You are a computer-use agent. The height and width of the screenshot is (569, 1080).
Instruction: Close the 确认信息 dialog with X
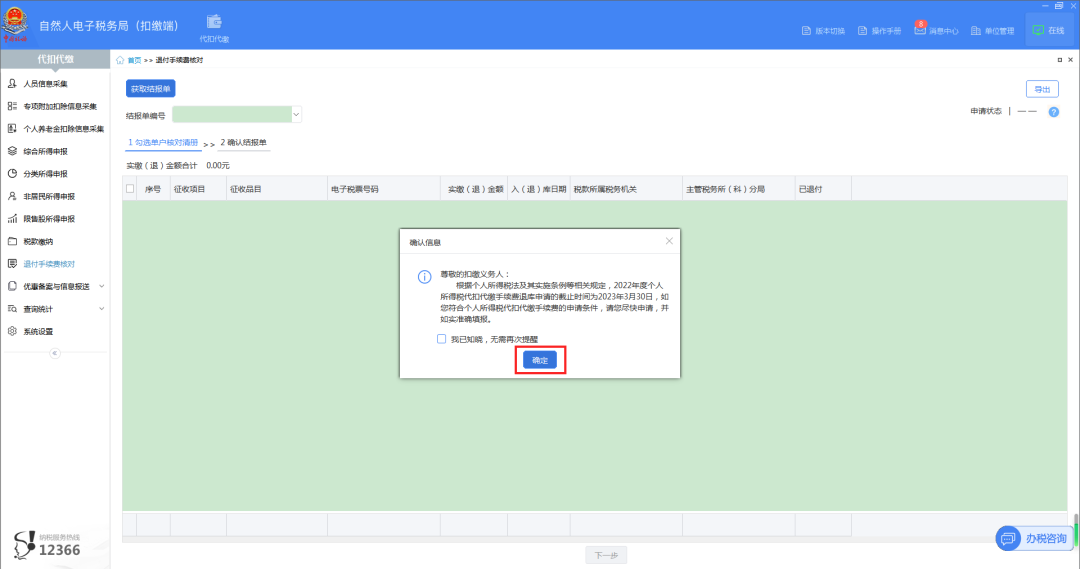pos(670,241)
